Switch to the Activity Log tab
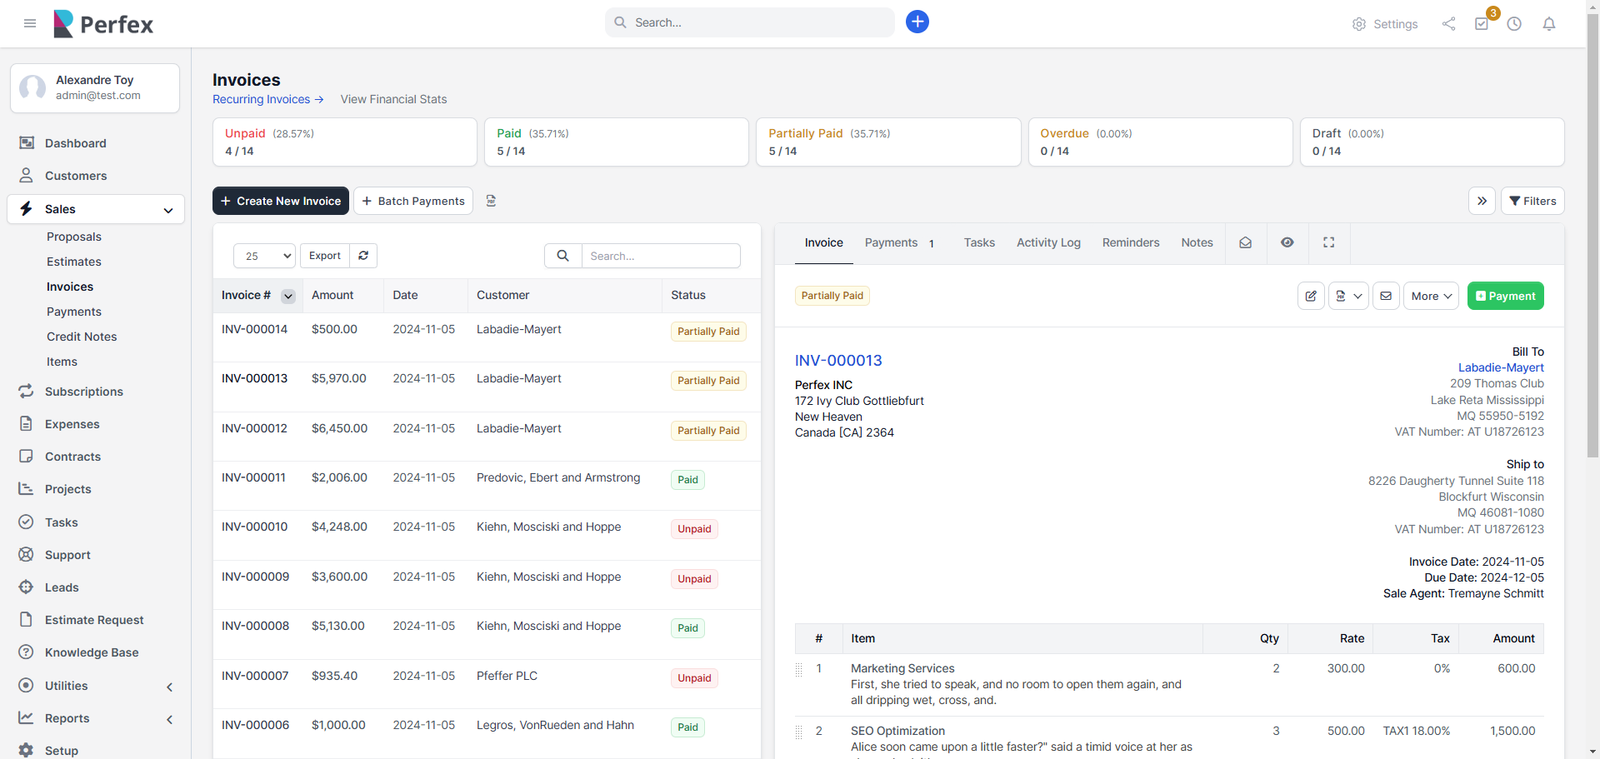Viewport: 1600px width, 759px height. [1048, 243]
